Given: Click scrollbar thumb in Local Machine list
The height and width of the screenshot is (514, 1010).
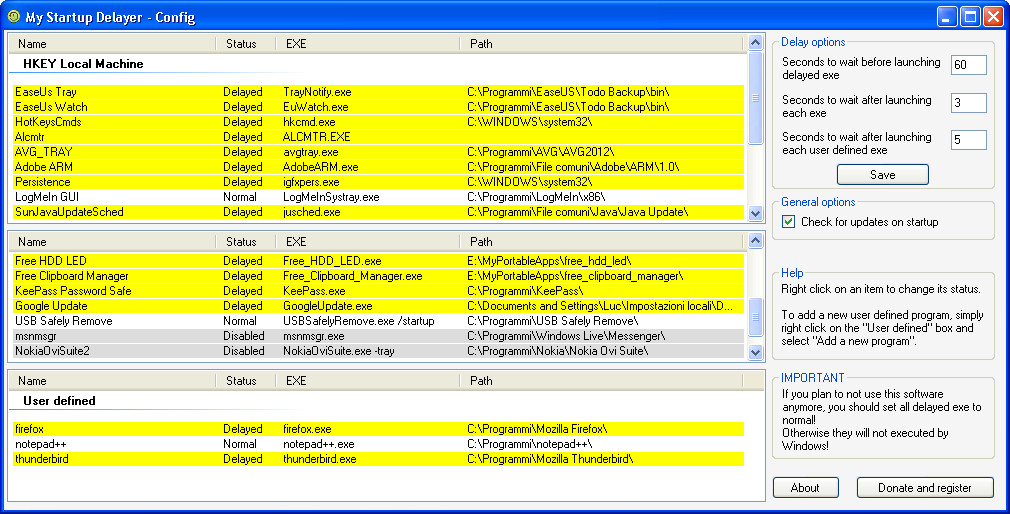Looking at the screenshot, I should [x=755, y=99].
